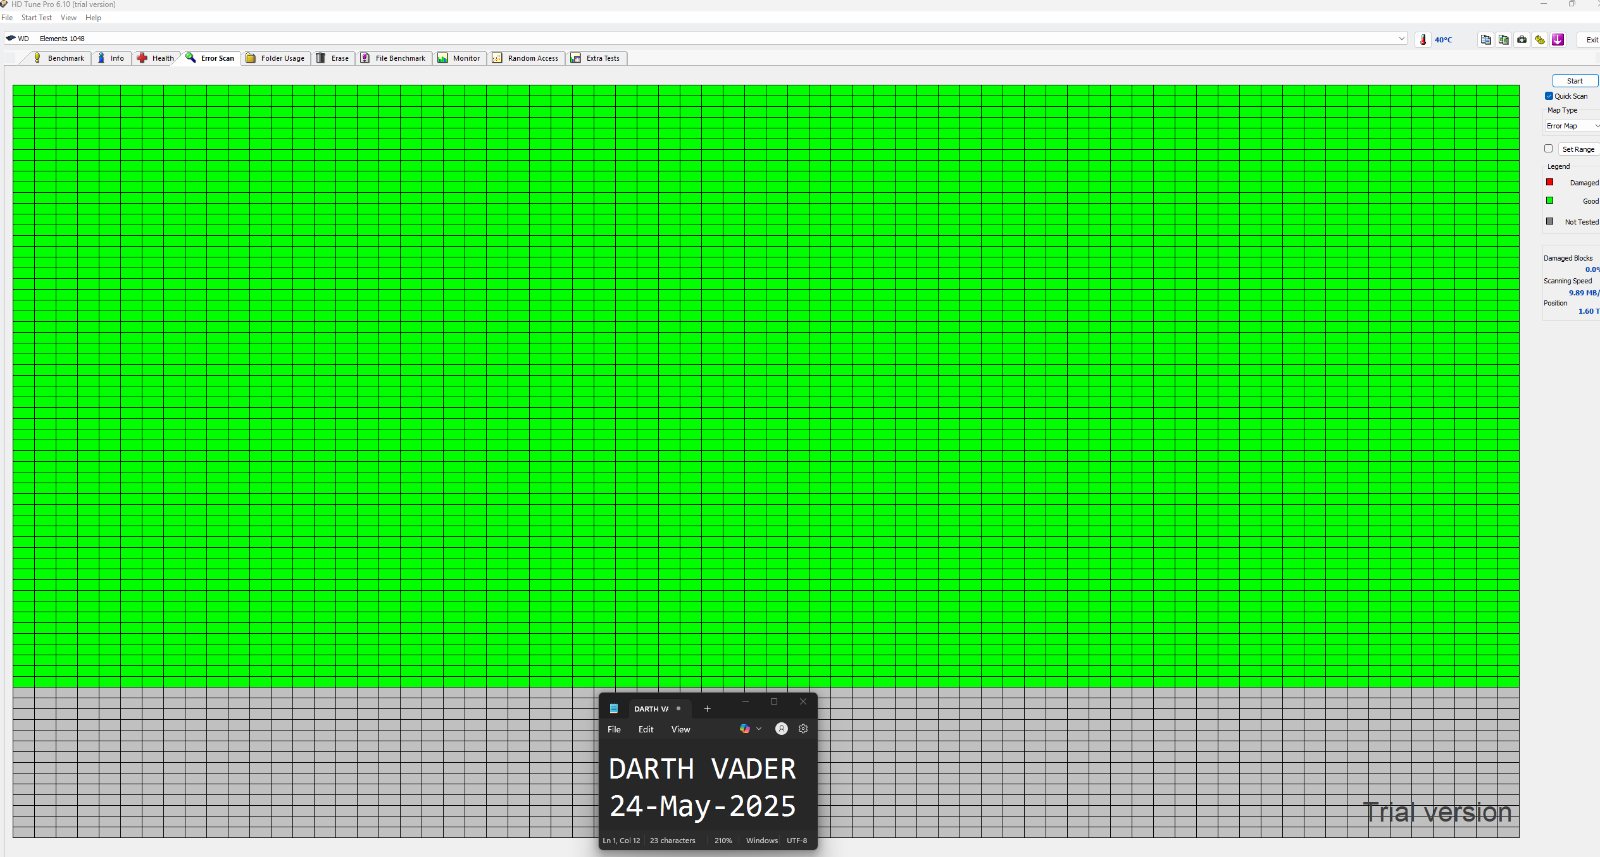Click the green Good legend swatch

[1550, 200]
